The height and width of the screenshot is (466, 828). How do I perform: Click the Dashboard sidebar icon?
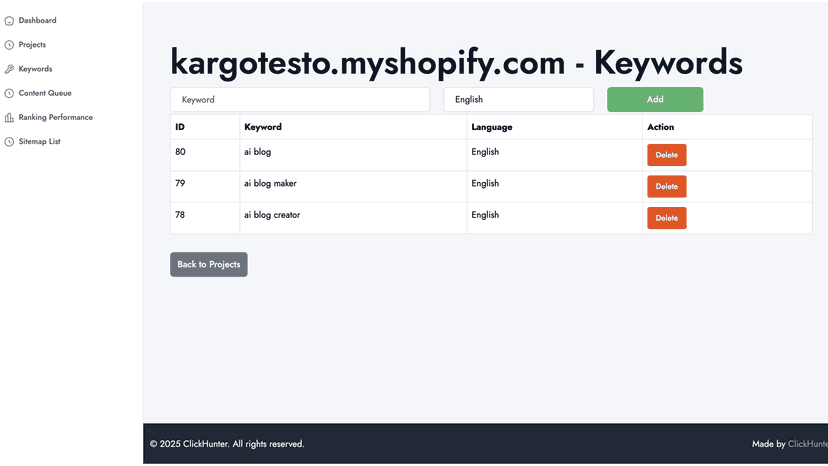[x=9, y=21]
